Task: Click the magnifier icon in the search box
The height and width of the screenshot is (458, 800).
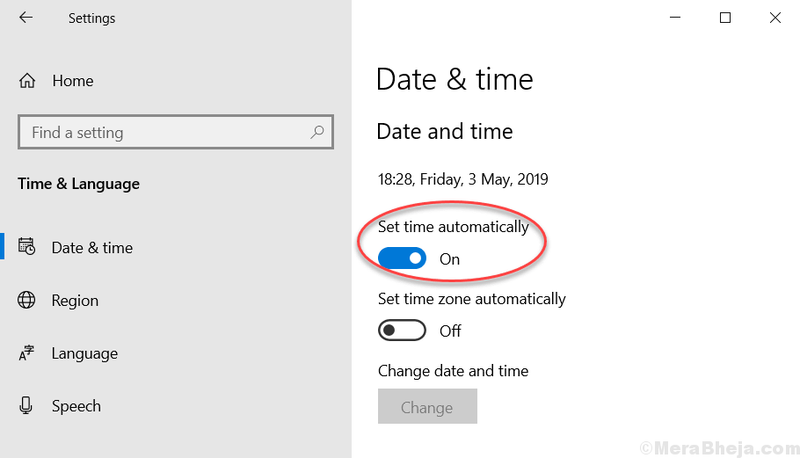Action: [x=317, y=132]
